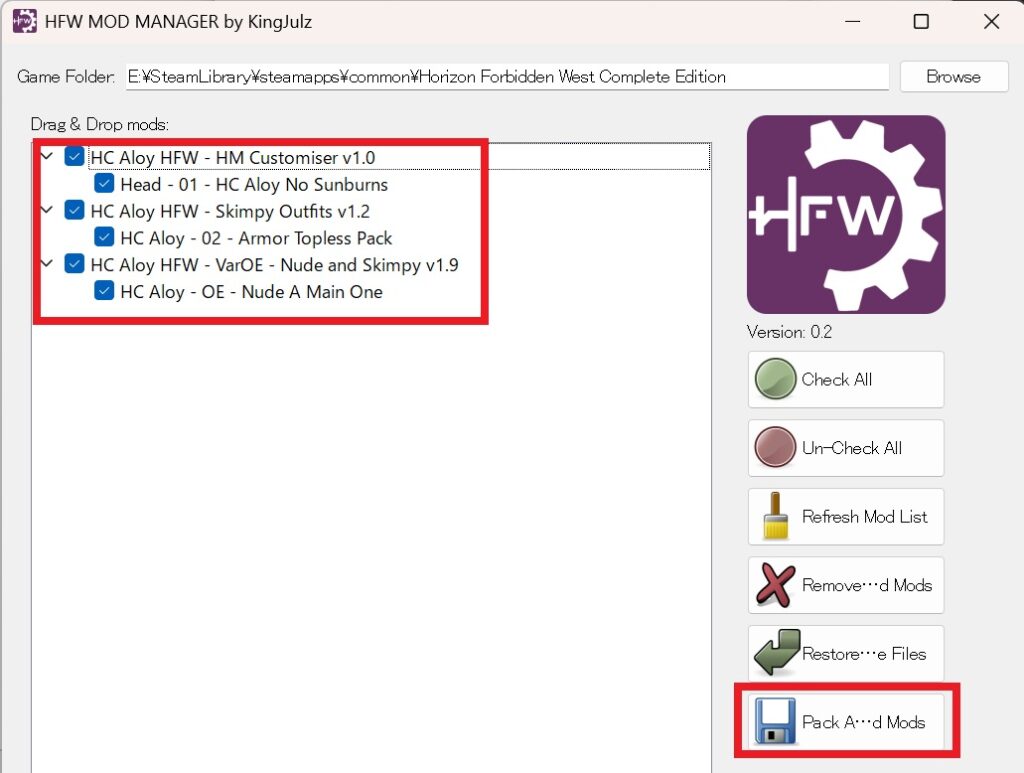Select the HM Customiser v1.0 row text

232,157
